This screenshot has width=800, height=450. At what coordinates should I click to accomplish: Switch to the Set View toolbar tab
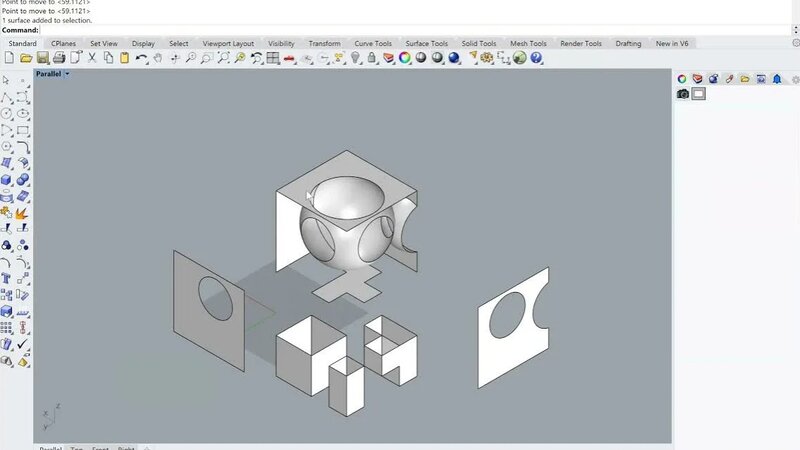pyautogui.click(x=104, y=43)
